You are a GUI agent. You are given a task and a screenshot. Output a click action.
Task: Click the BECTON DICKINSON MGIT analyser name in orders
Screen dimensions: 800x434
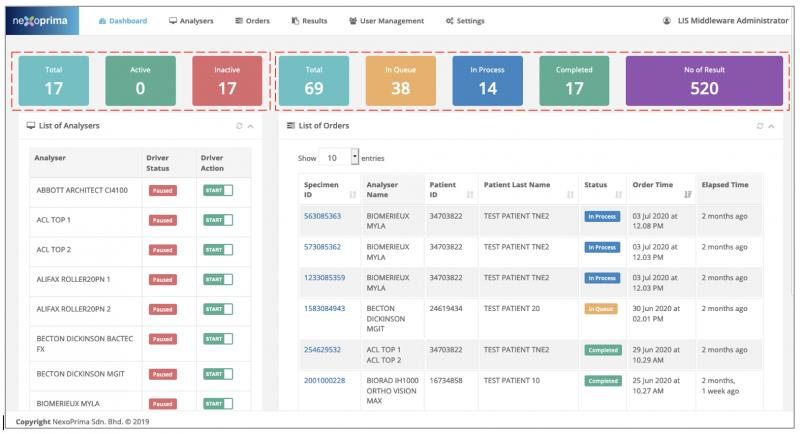[x=386, y=318]
